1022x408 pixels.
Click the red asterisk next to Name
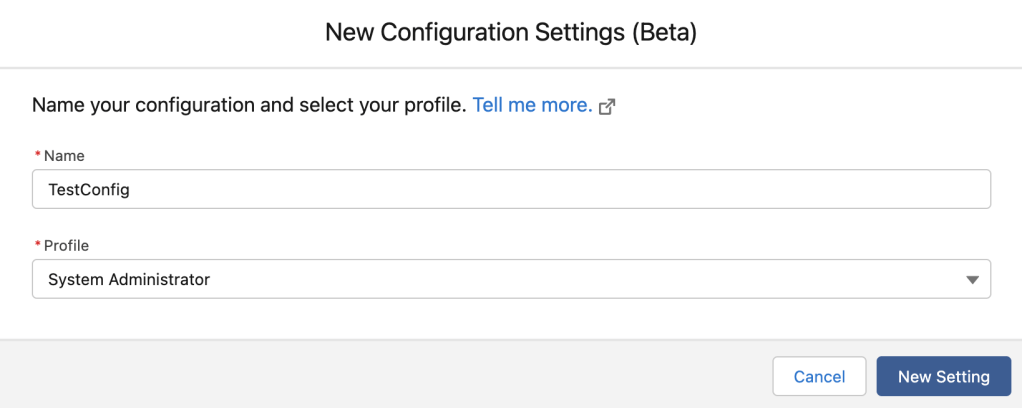38,156
